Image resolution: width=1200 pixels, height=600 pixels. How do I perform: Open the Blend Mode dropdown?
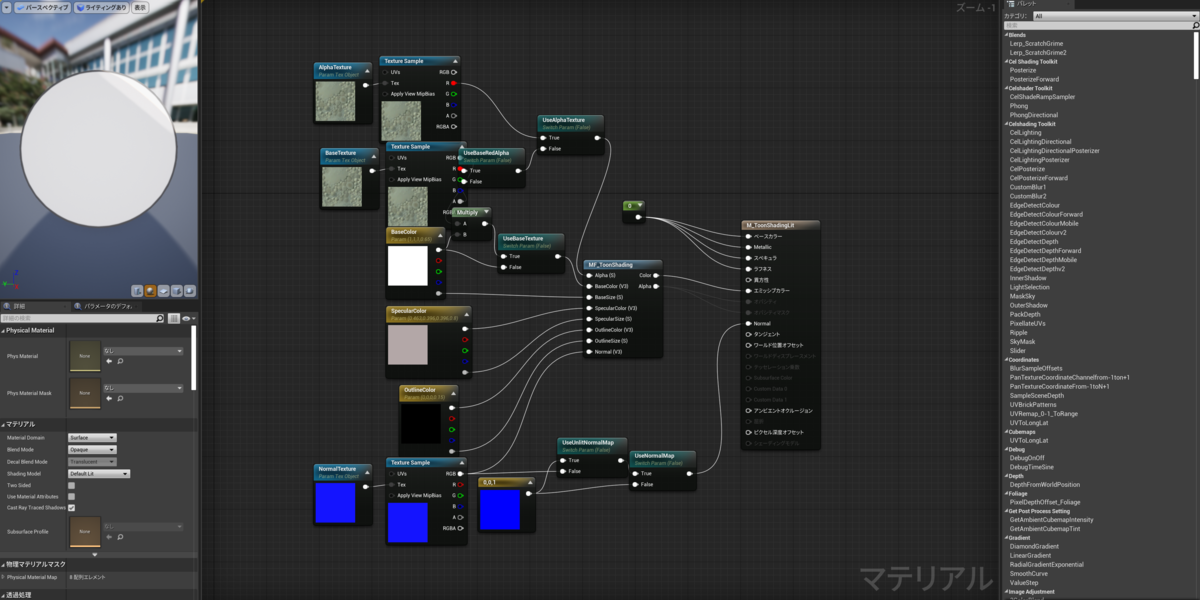tap(91, 450)
